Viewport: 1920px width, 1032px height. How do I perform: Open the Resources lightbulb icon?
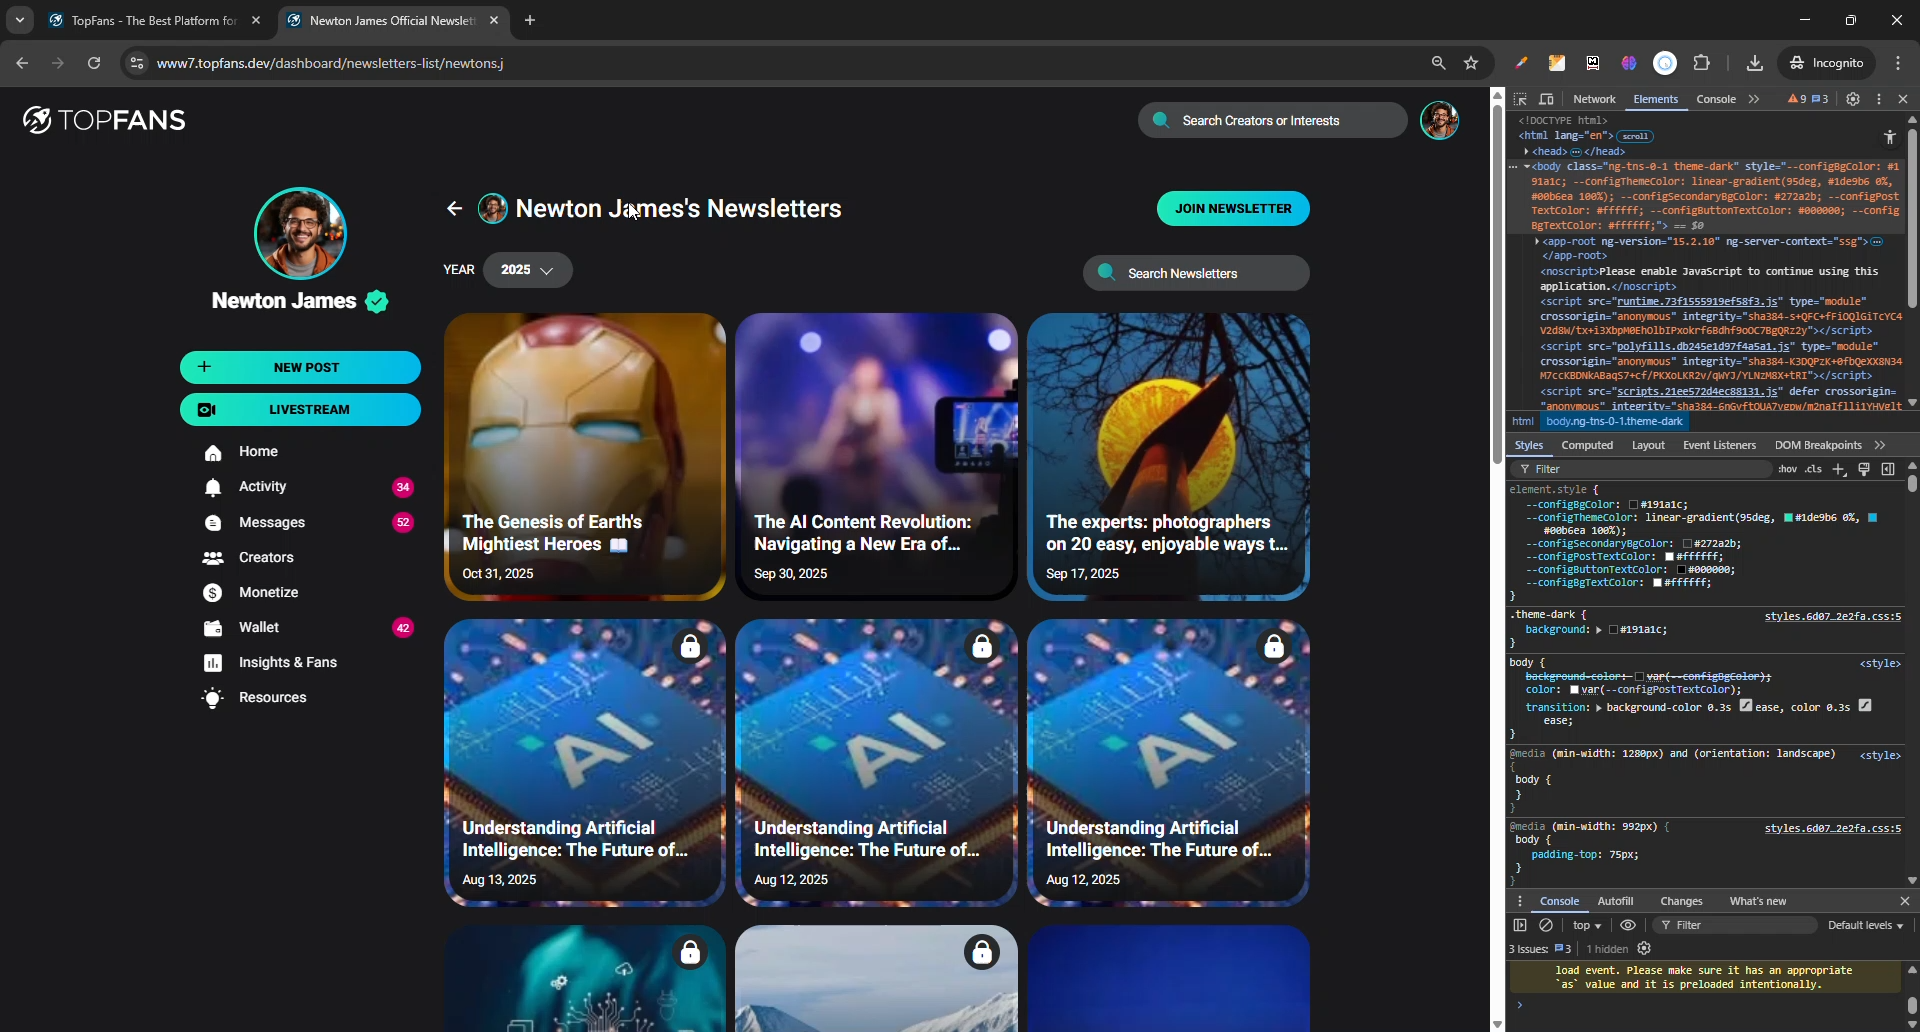[x=213, y=698]
